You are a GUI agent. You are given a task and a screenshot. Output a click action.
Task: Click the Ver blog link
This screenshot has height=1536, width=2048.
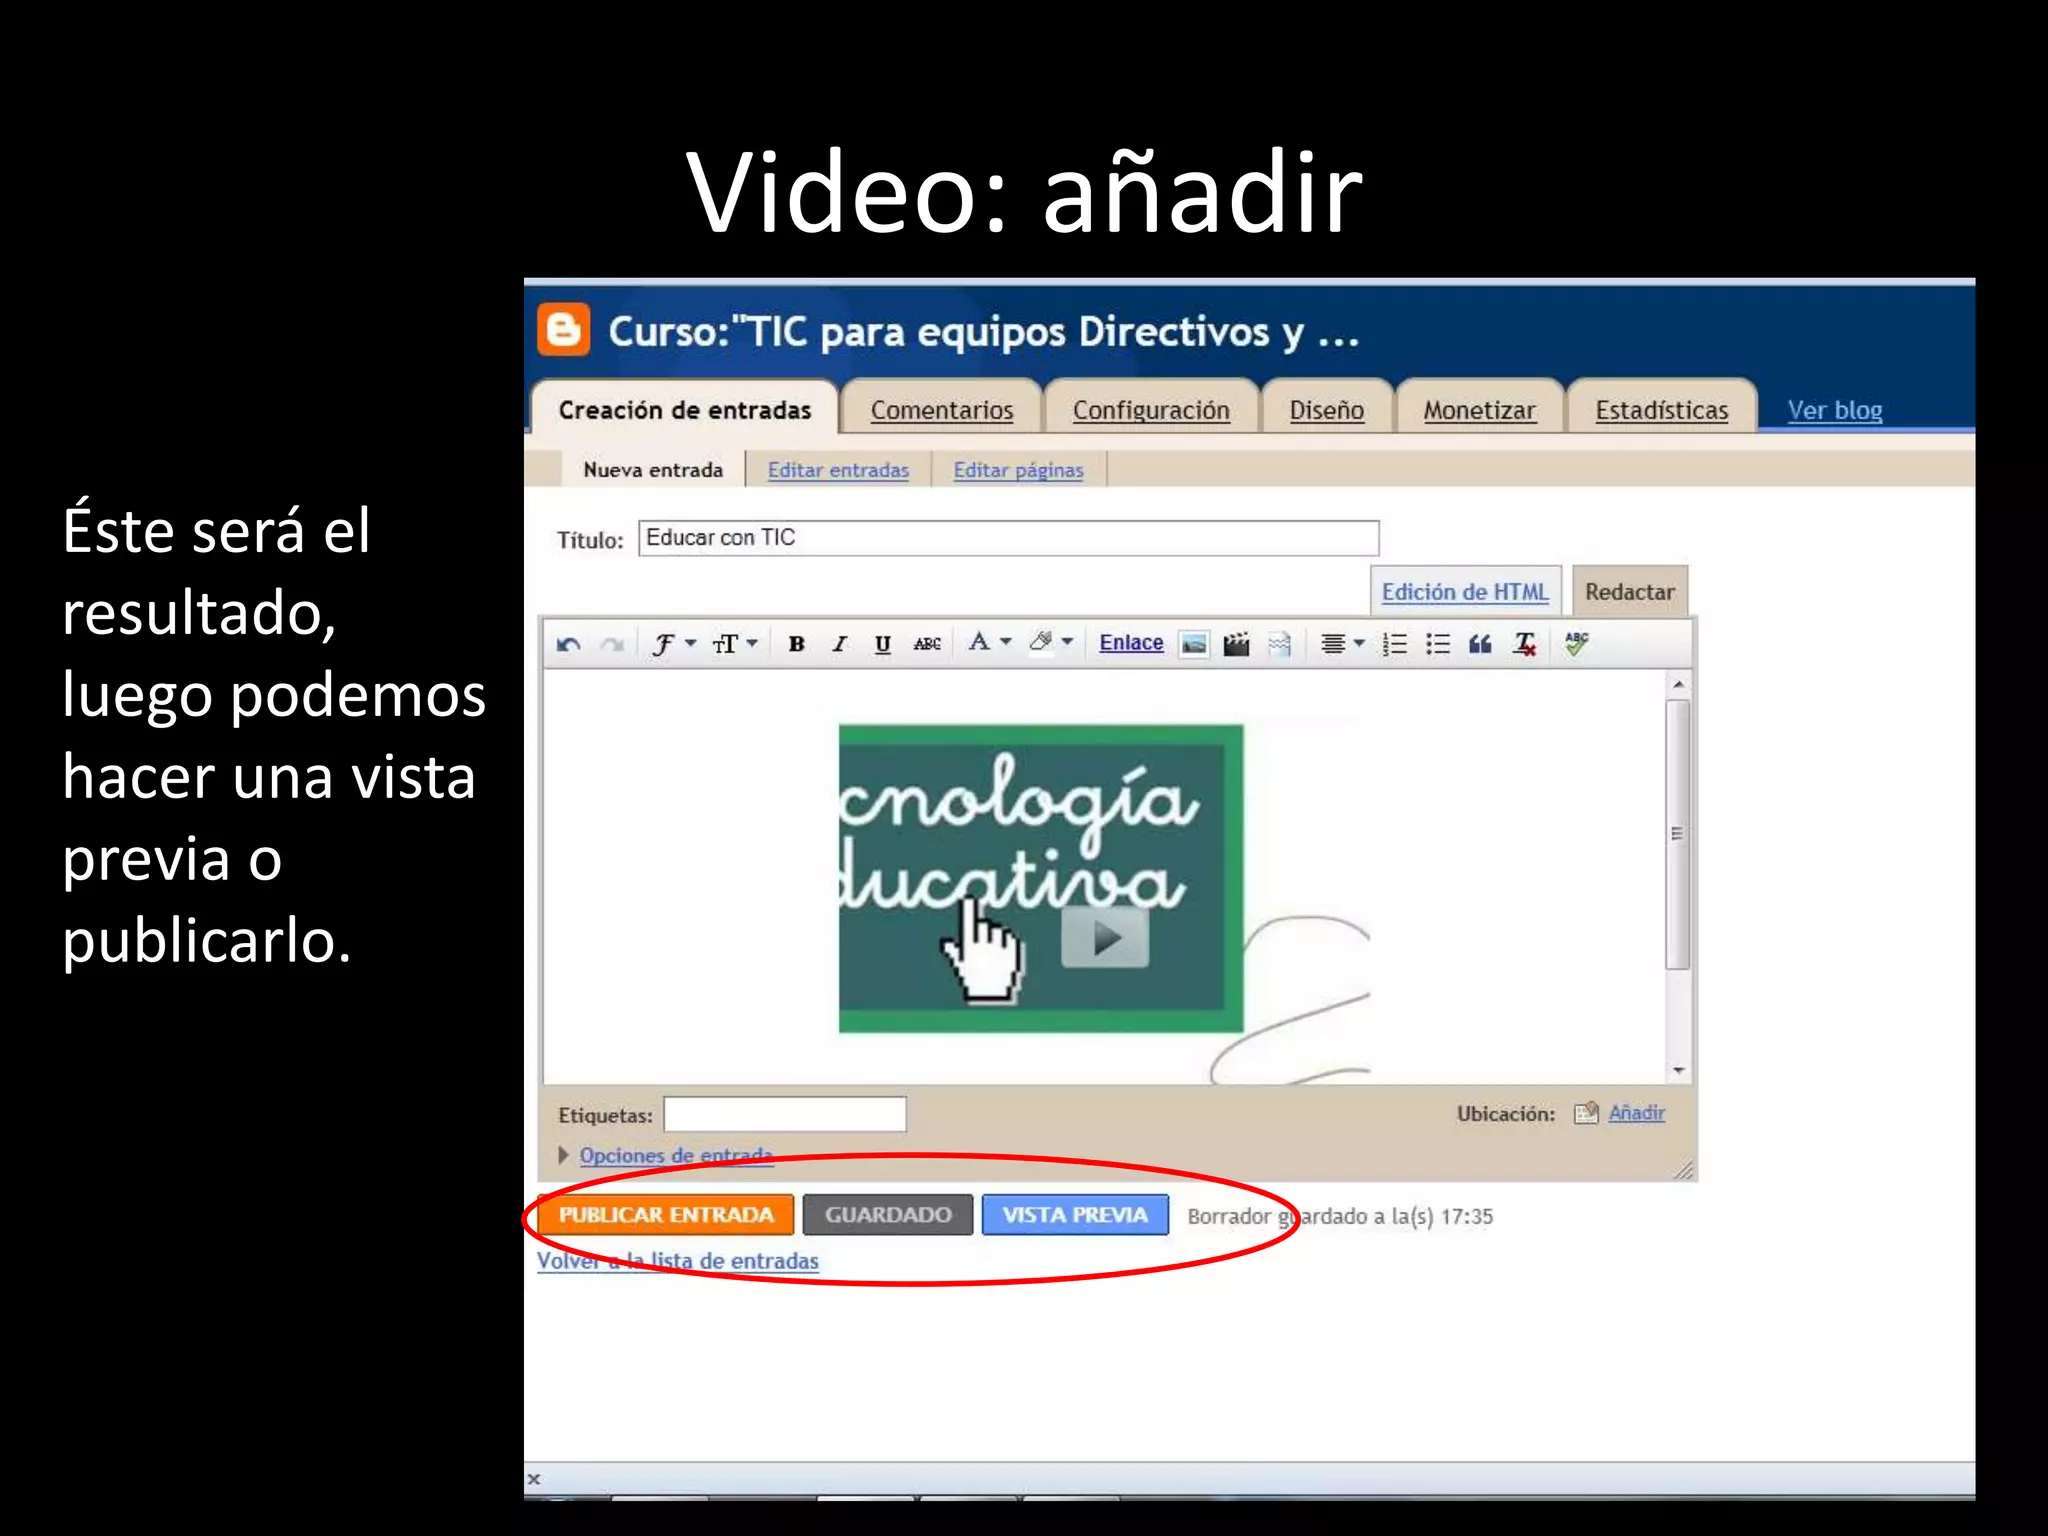[x=1834, y=410]
